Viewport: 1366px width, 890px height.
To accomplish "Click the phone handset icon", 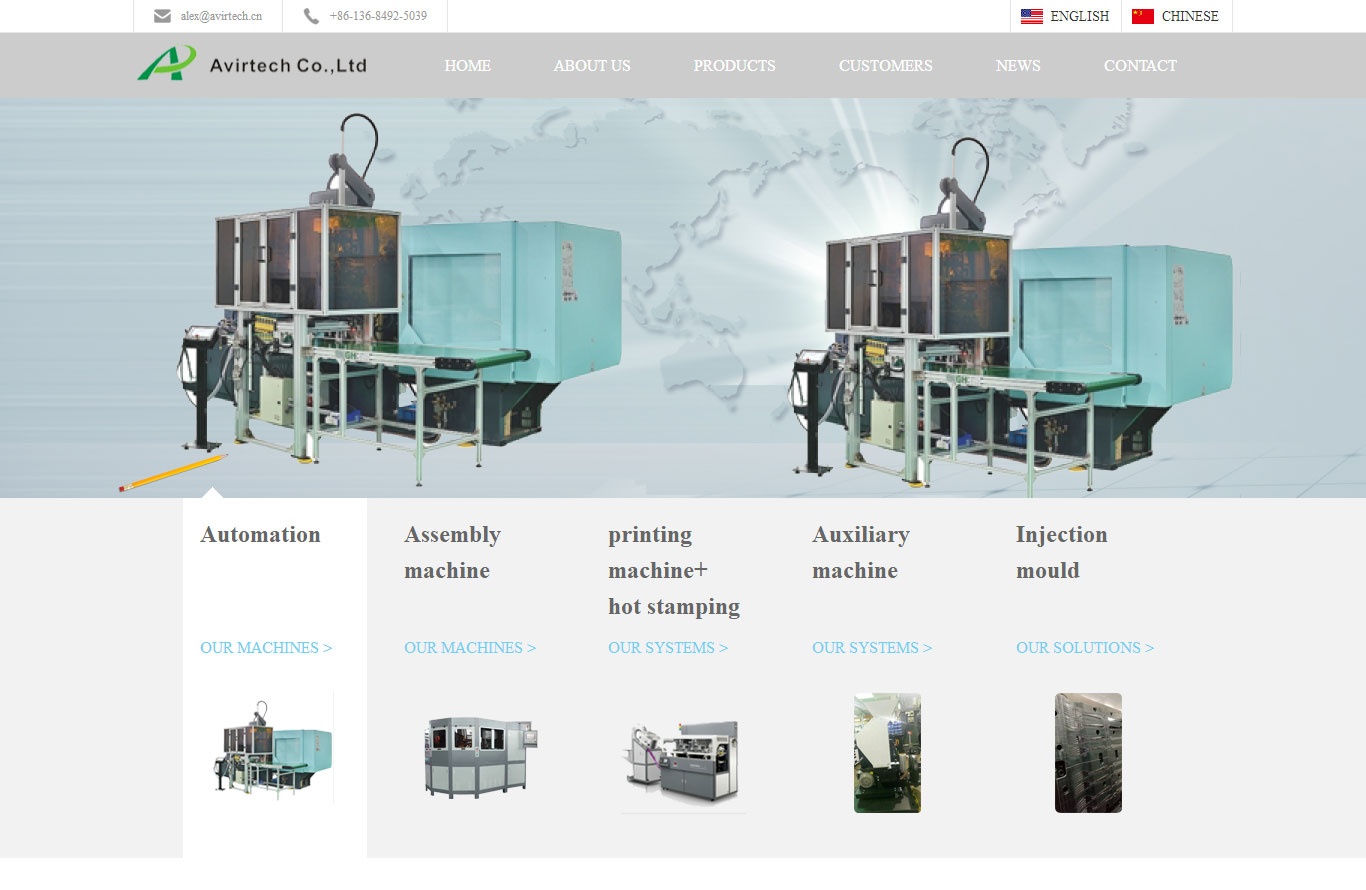I will point(311,16).
